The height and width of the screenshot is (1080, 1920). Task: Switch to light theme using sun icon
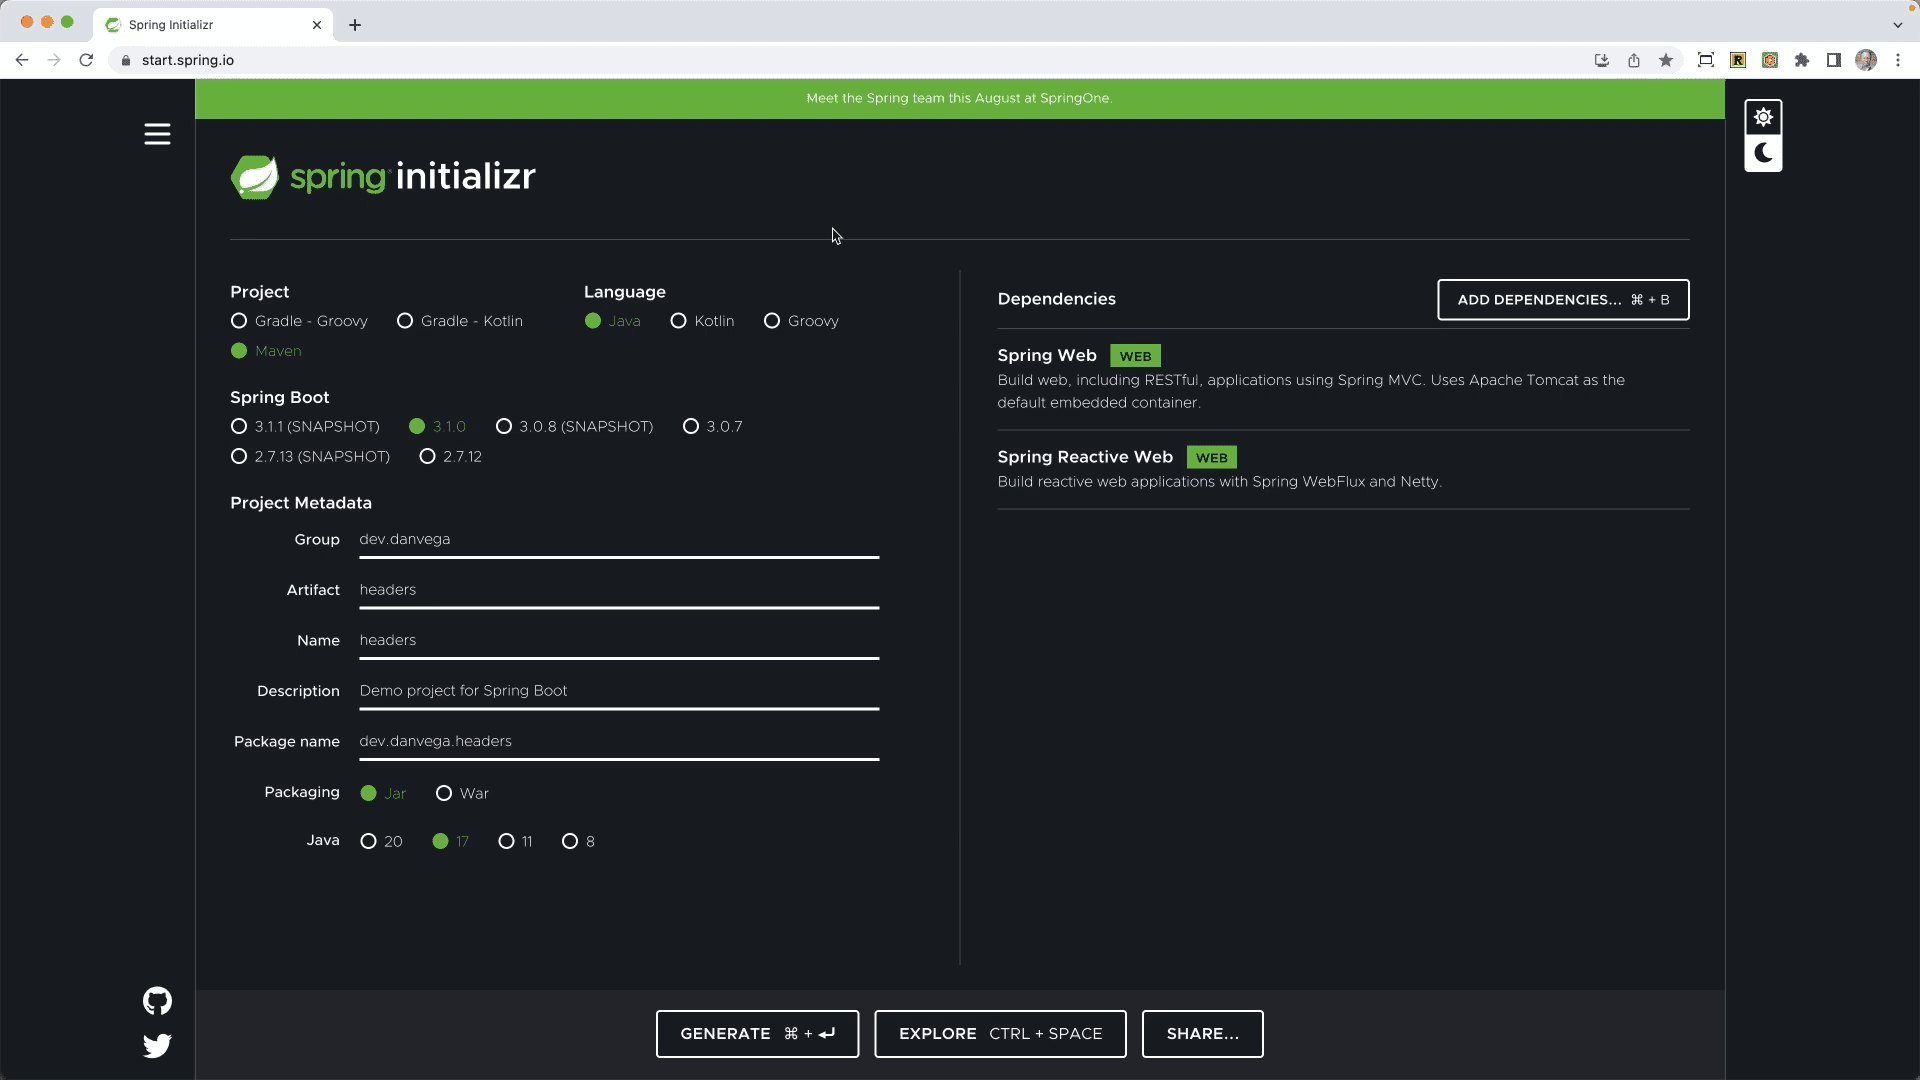coord(1763,116)
